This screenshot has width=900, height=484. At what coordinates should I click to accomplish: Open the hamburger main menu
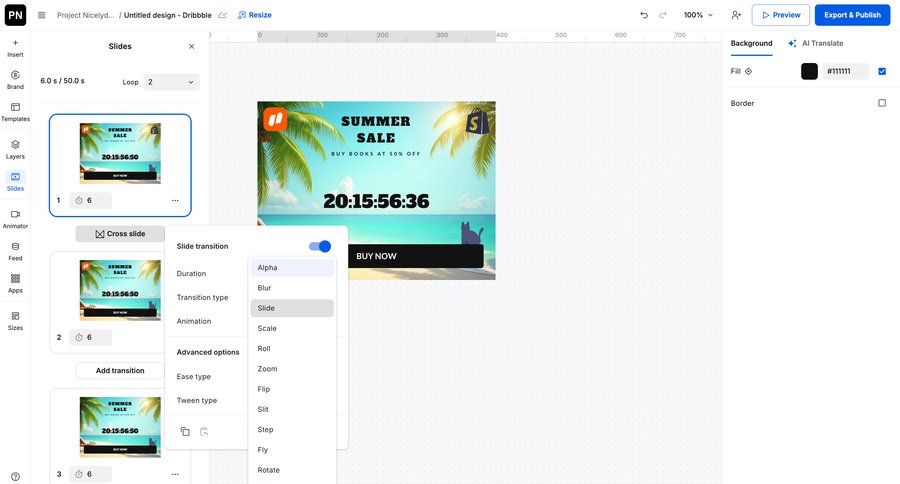tap(41, 15)
